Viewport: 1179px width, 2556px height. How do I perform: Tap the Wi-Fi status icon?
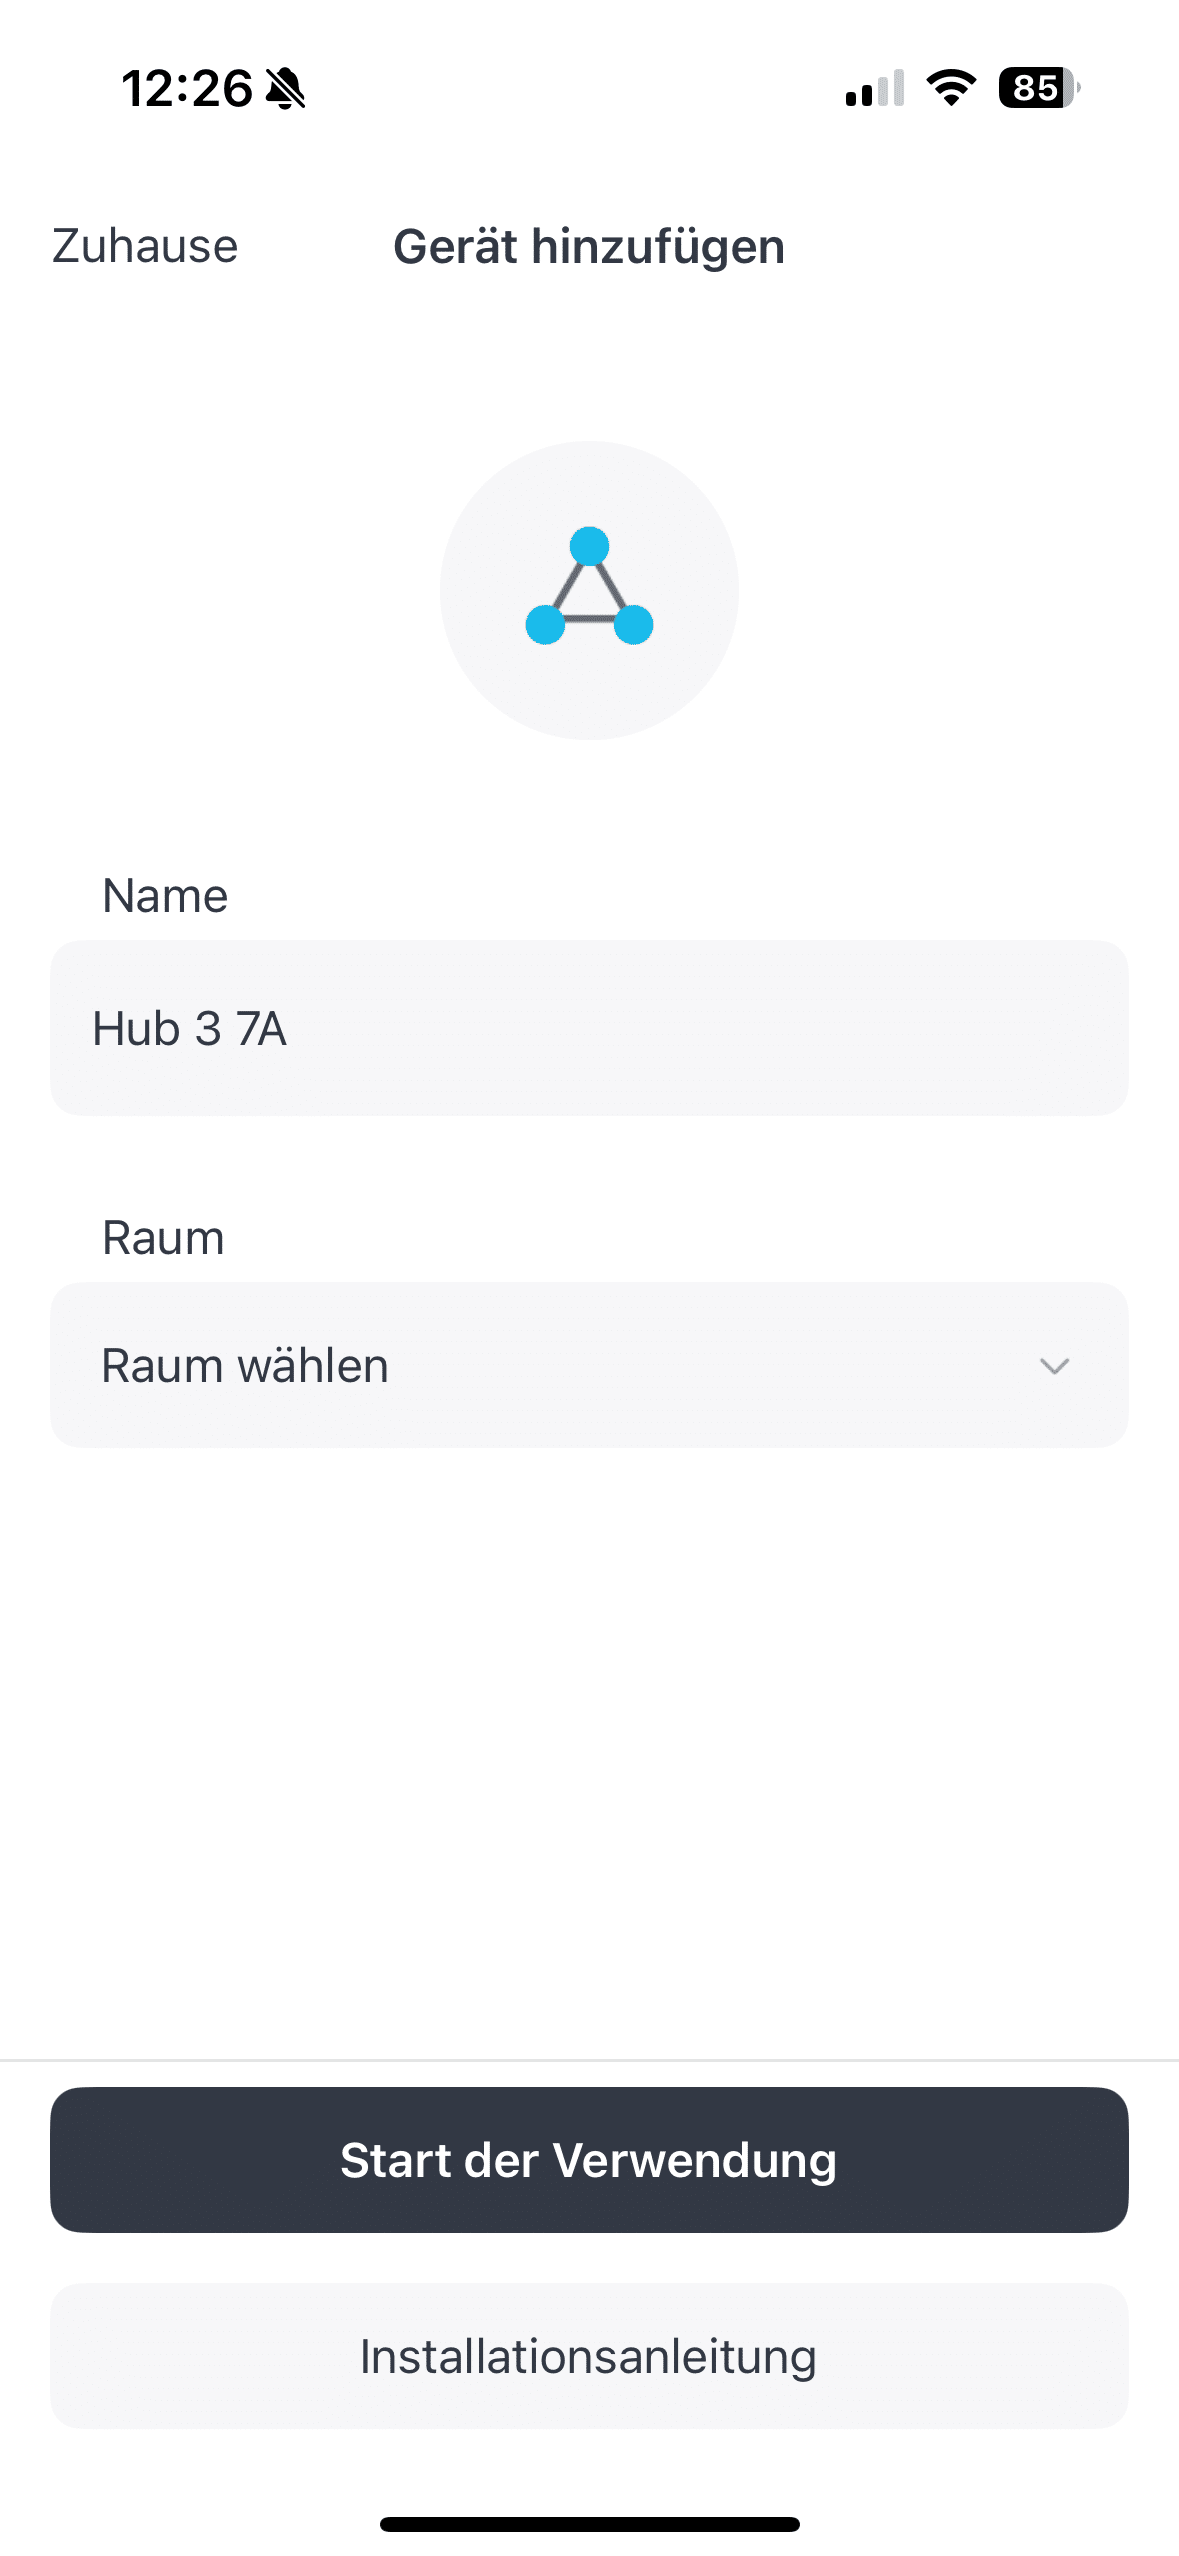coord(951,88)
